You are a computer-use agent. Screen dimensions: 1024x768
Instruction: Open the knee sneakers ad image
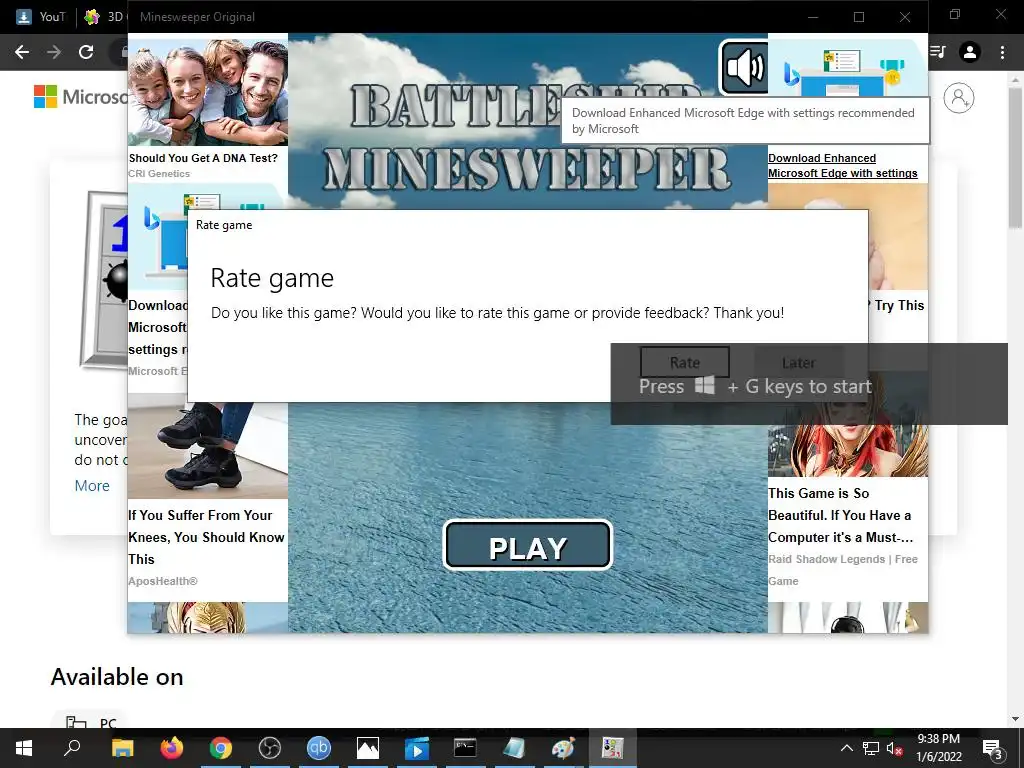pyautogui.click(x=208, y=451)
